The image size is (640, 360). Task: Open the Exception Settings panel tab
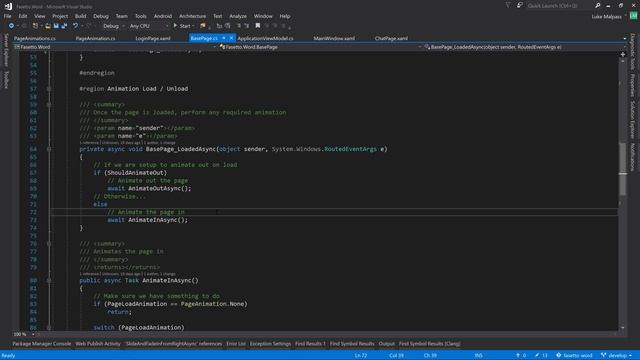[271, 344]
